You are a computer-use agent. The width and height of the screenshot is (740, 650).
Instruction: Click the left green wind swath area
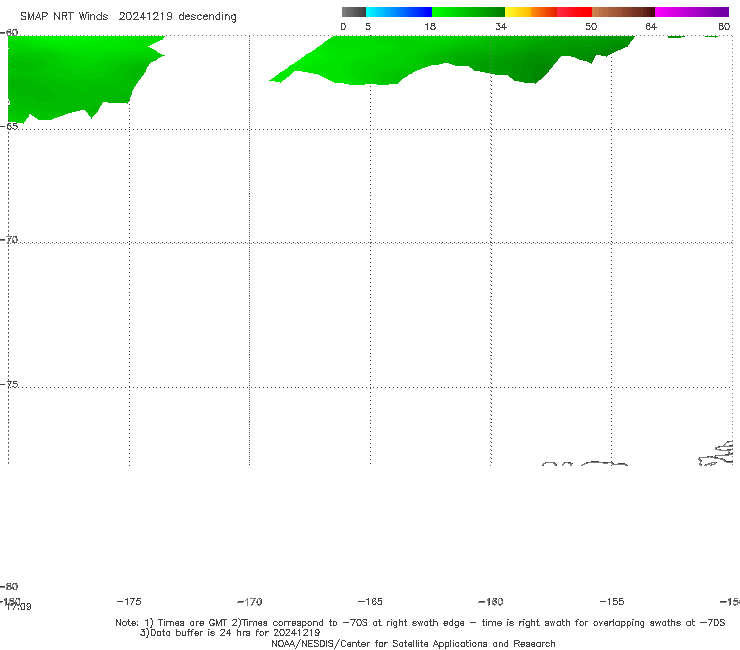click(x=71, y=76)
